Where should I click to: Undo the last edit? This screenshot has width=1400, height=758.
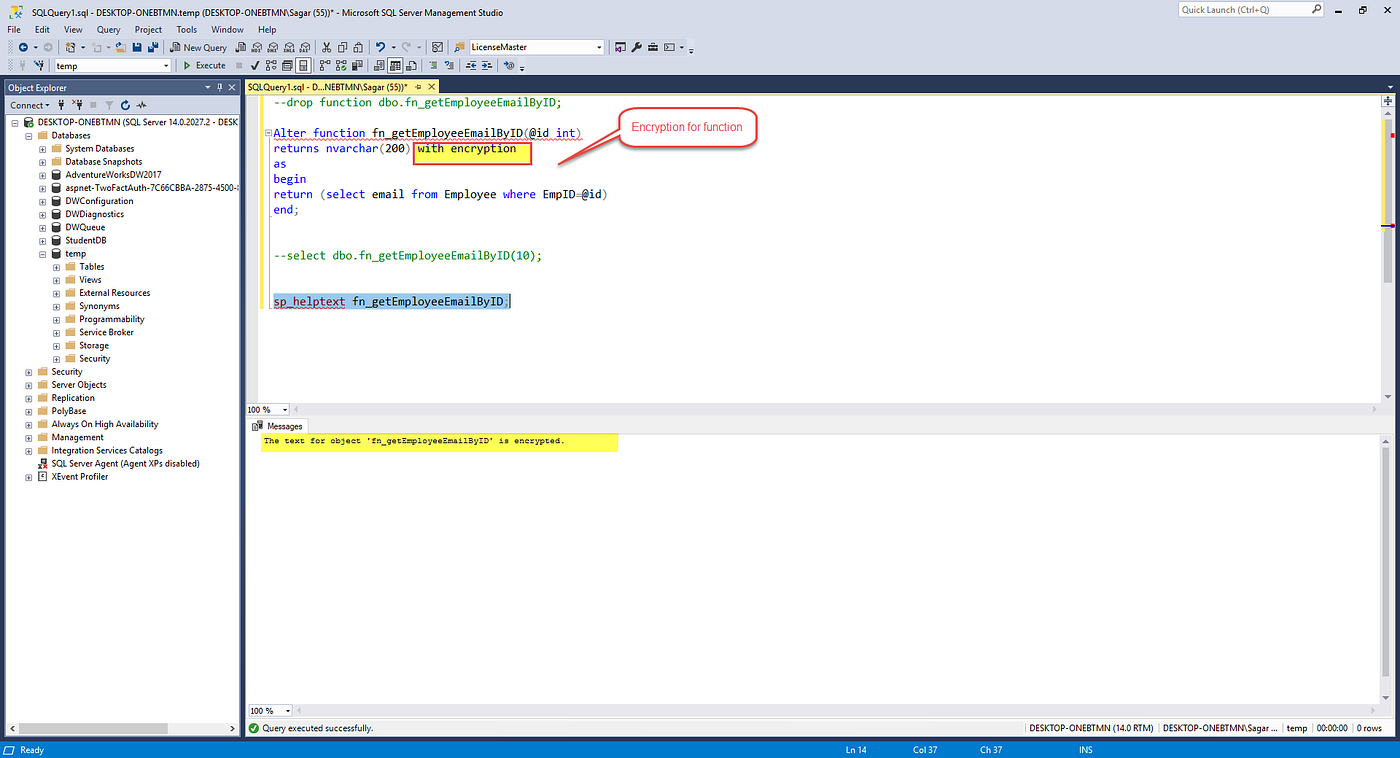tap(381, 47)
